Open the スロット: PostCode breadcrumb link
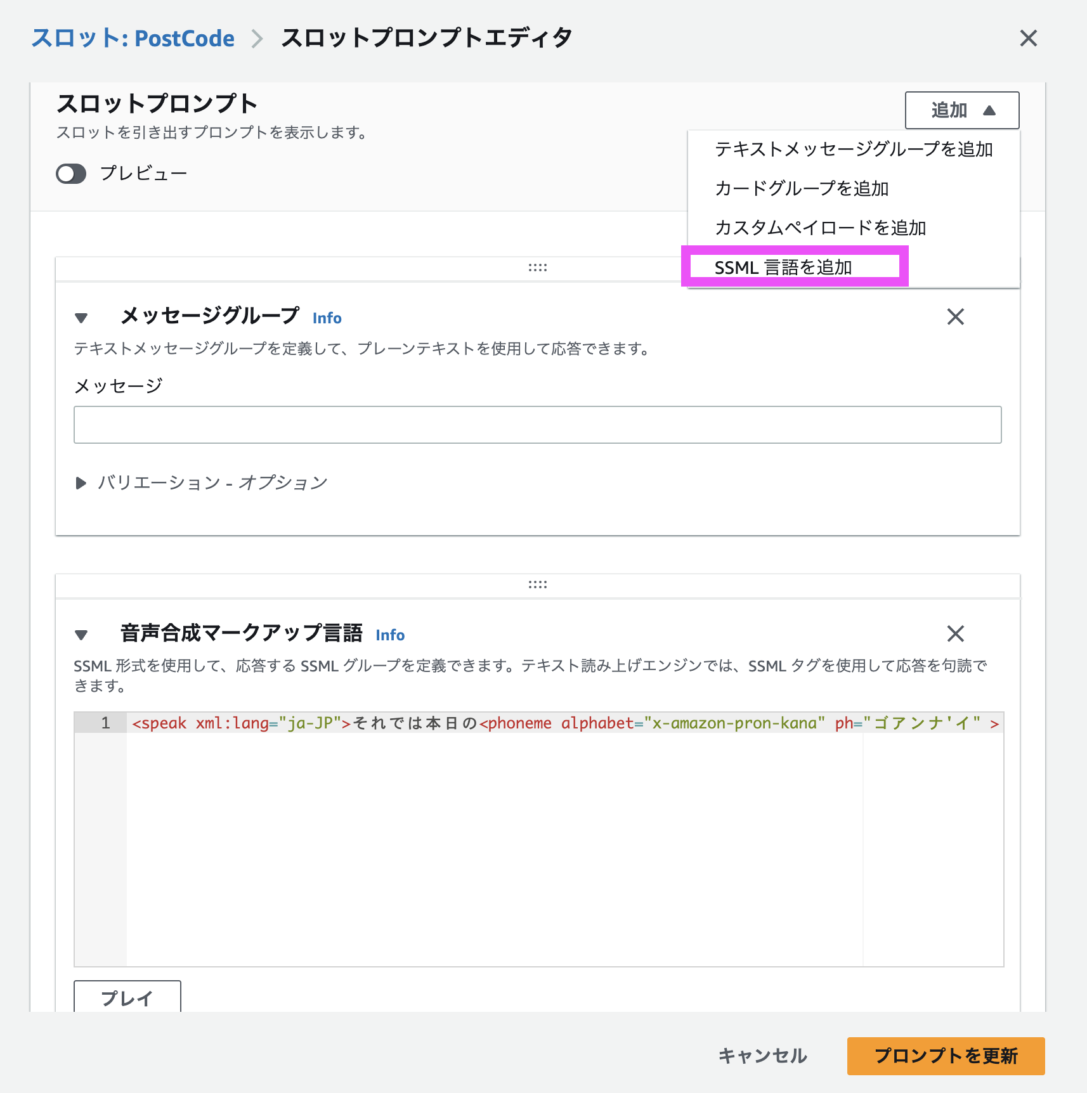This screenshot has height=1093, width=1087. pyautogui.click(x=131, y=38)
